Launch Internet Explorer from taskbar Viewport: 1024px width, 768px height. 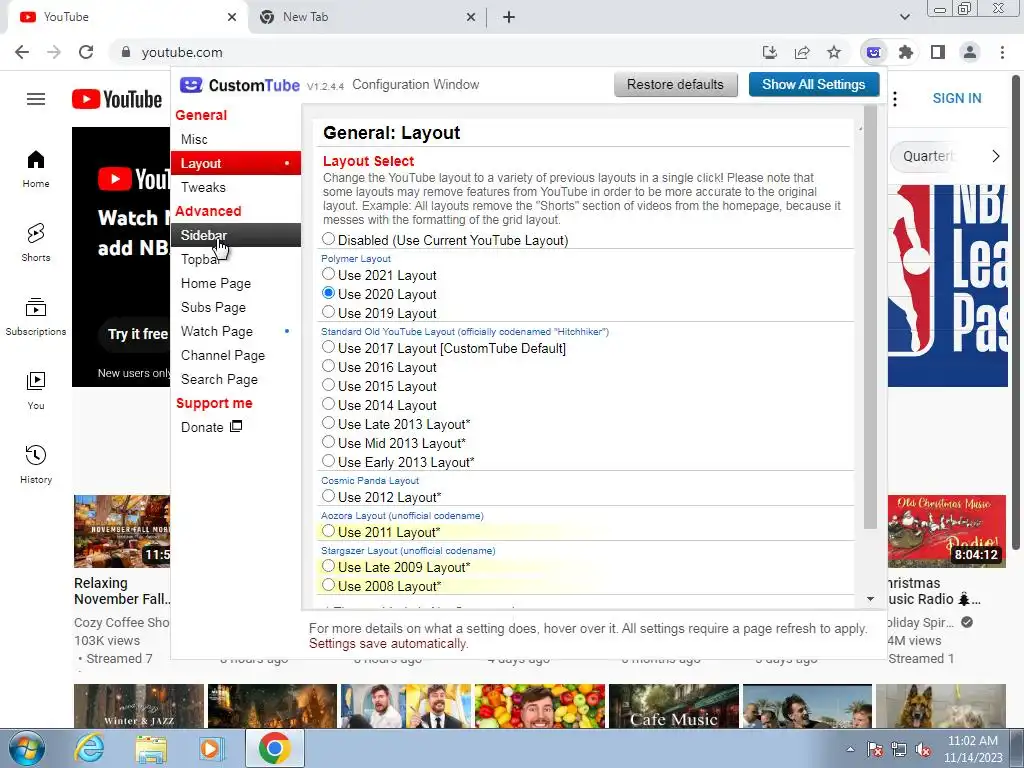pyautogui.click(x=89, y=748)
